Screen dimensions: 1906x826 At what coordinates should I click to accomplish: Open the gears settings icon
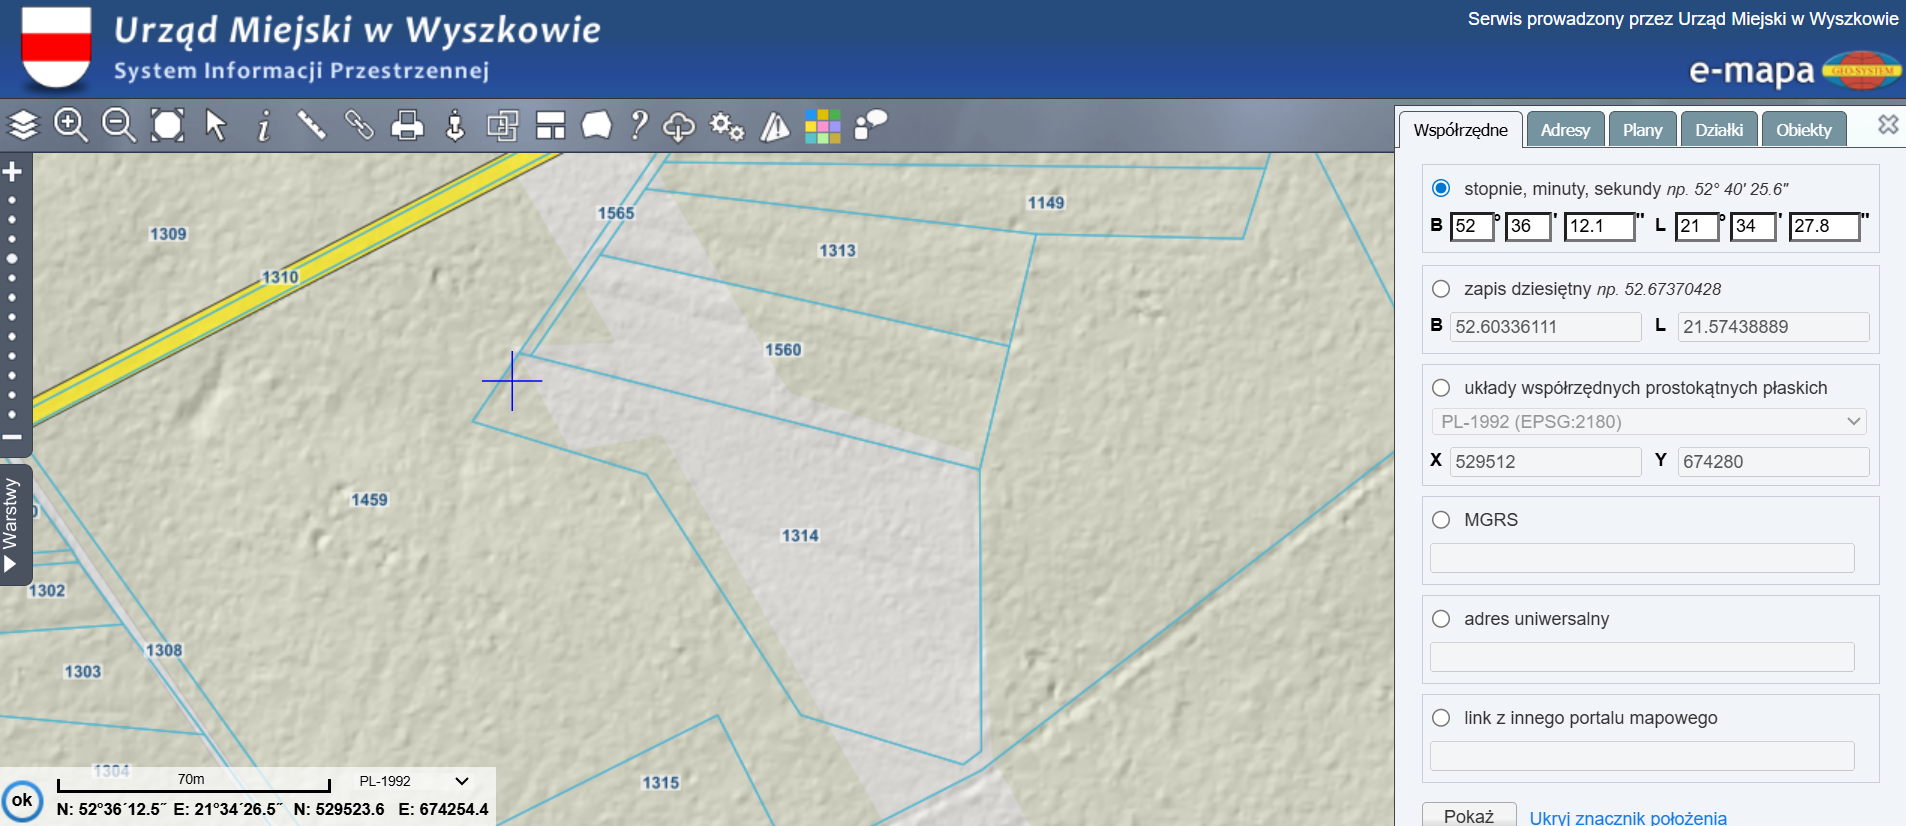coord(727,126)
